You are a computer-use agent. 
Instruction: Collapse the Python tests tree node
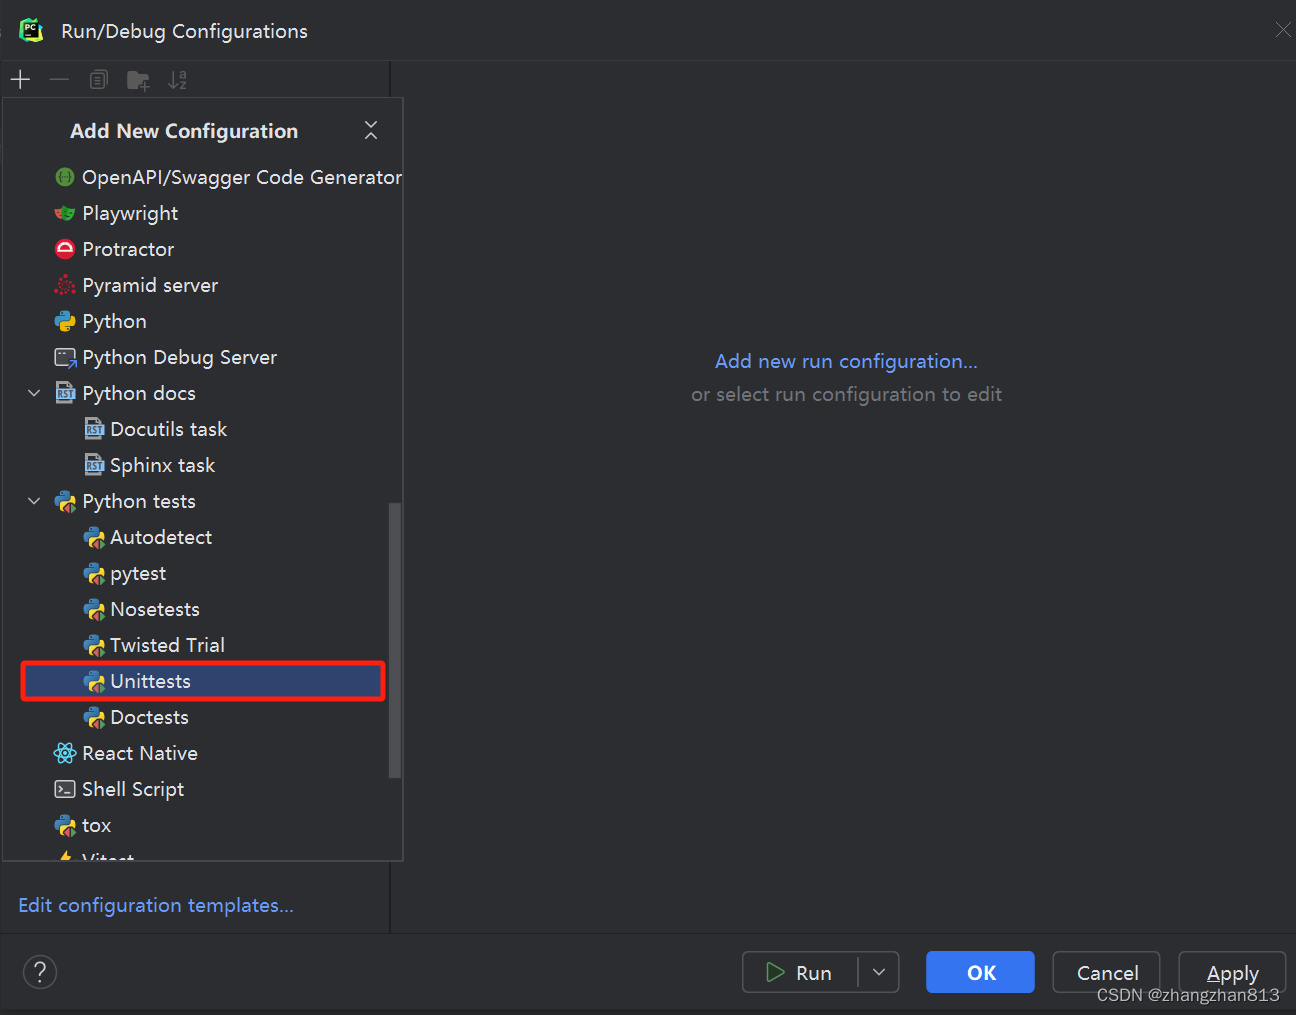click(x=34, y=501)
